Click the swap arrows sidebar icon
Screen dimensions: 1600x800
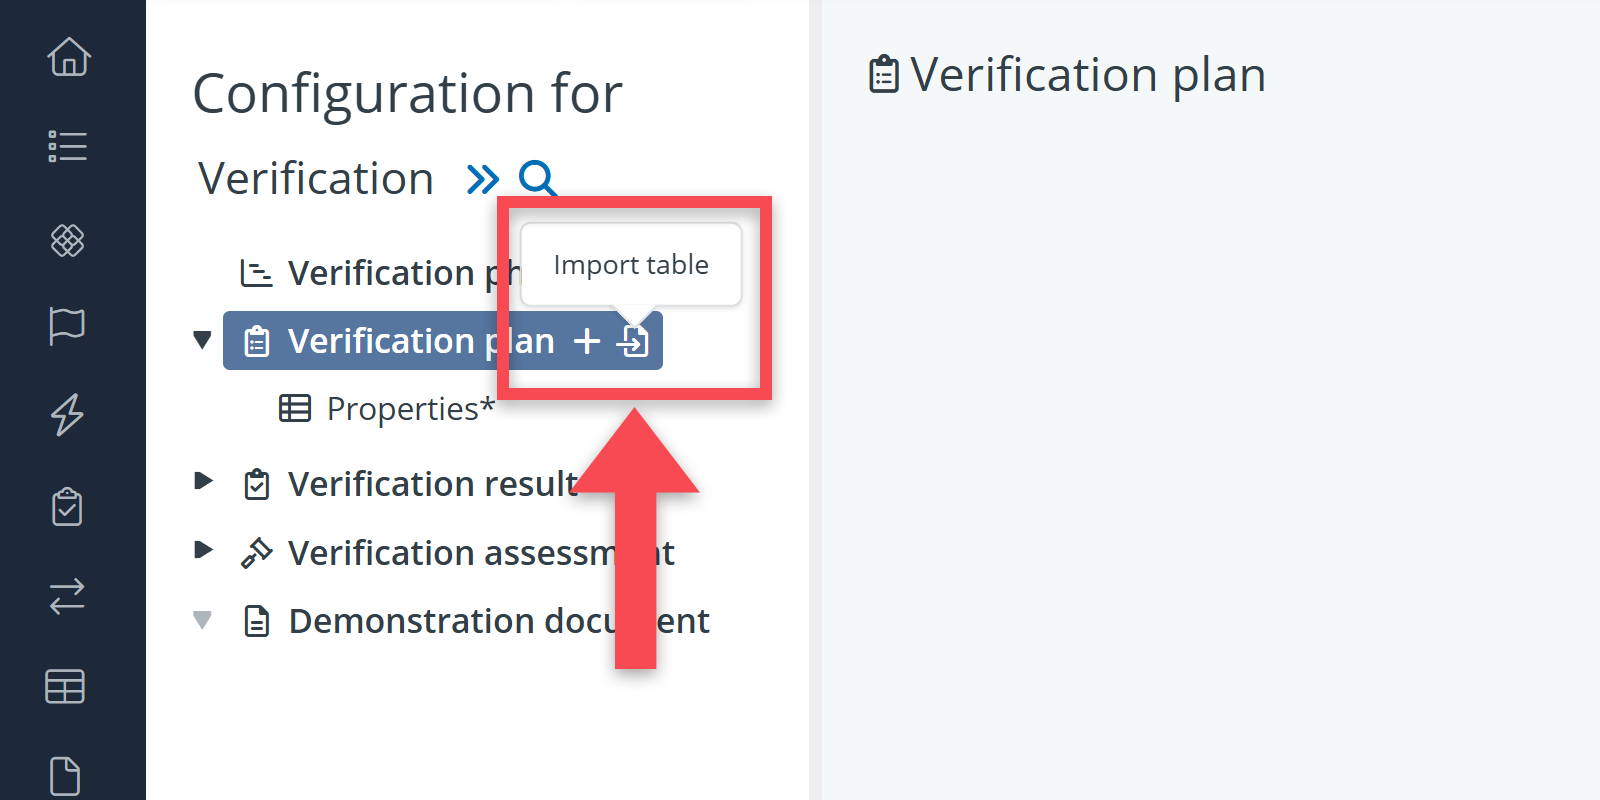point(68,597)
